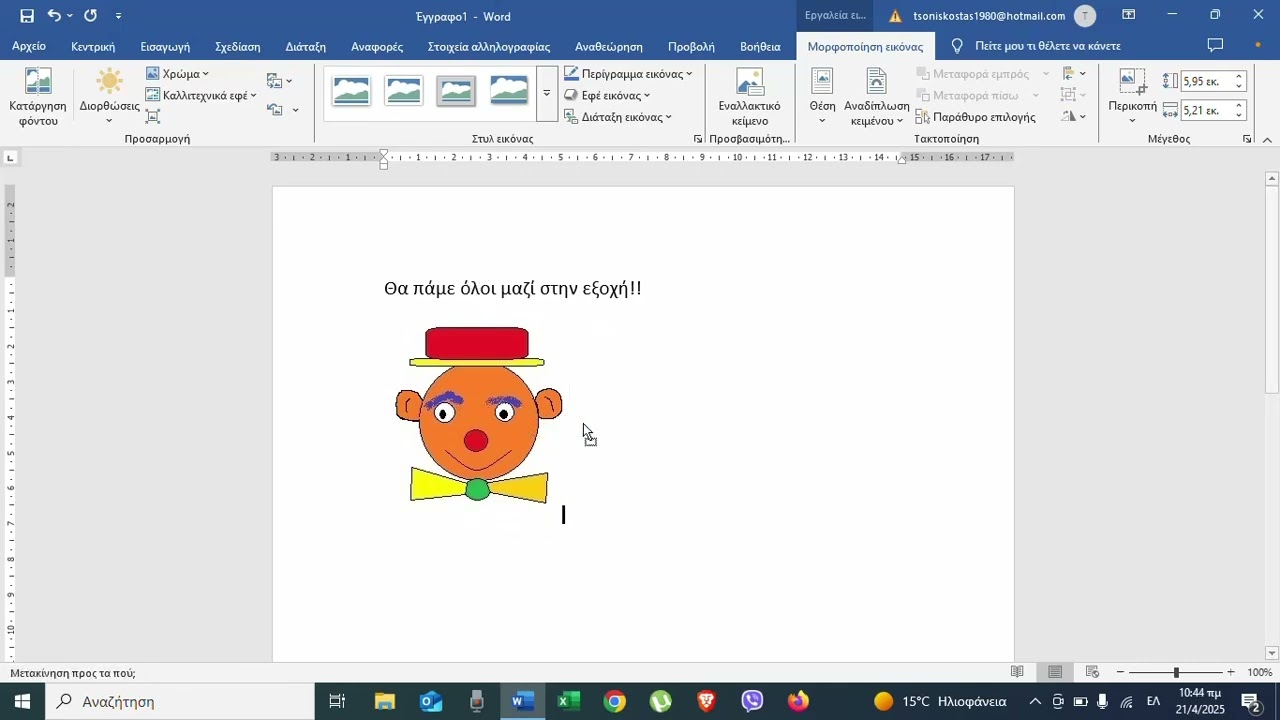Switch to the Αναθεώρηση review tab
This screenshot has height=720, width=1280.
pos(609,46)
